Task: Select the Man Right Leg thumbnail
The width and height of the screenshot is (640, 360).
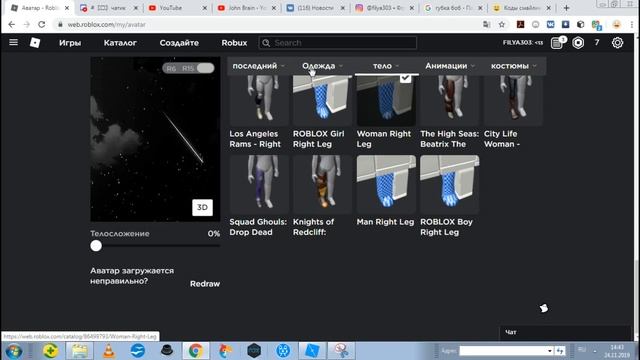Action: pos(386,184)
